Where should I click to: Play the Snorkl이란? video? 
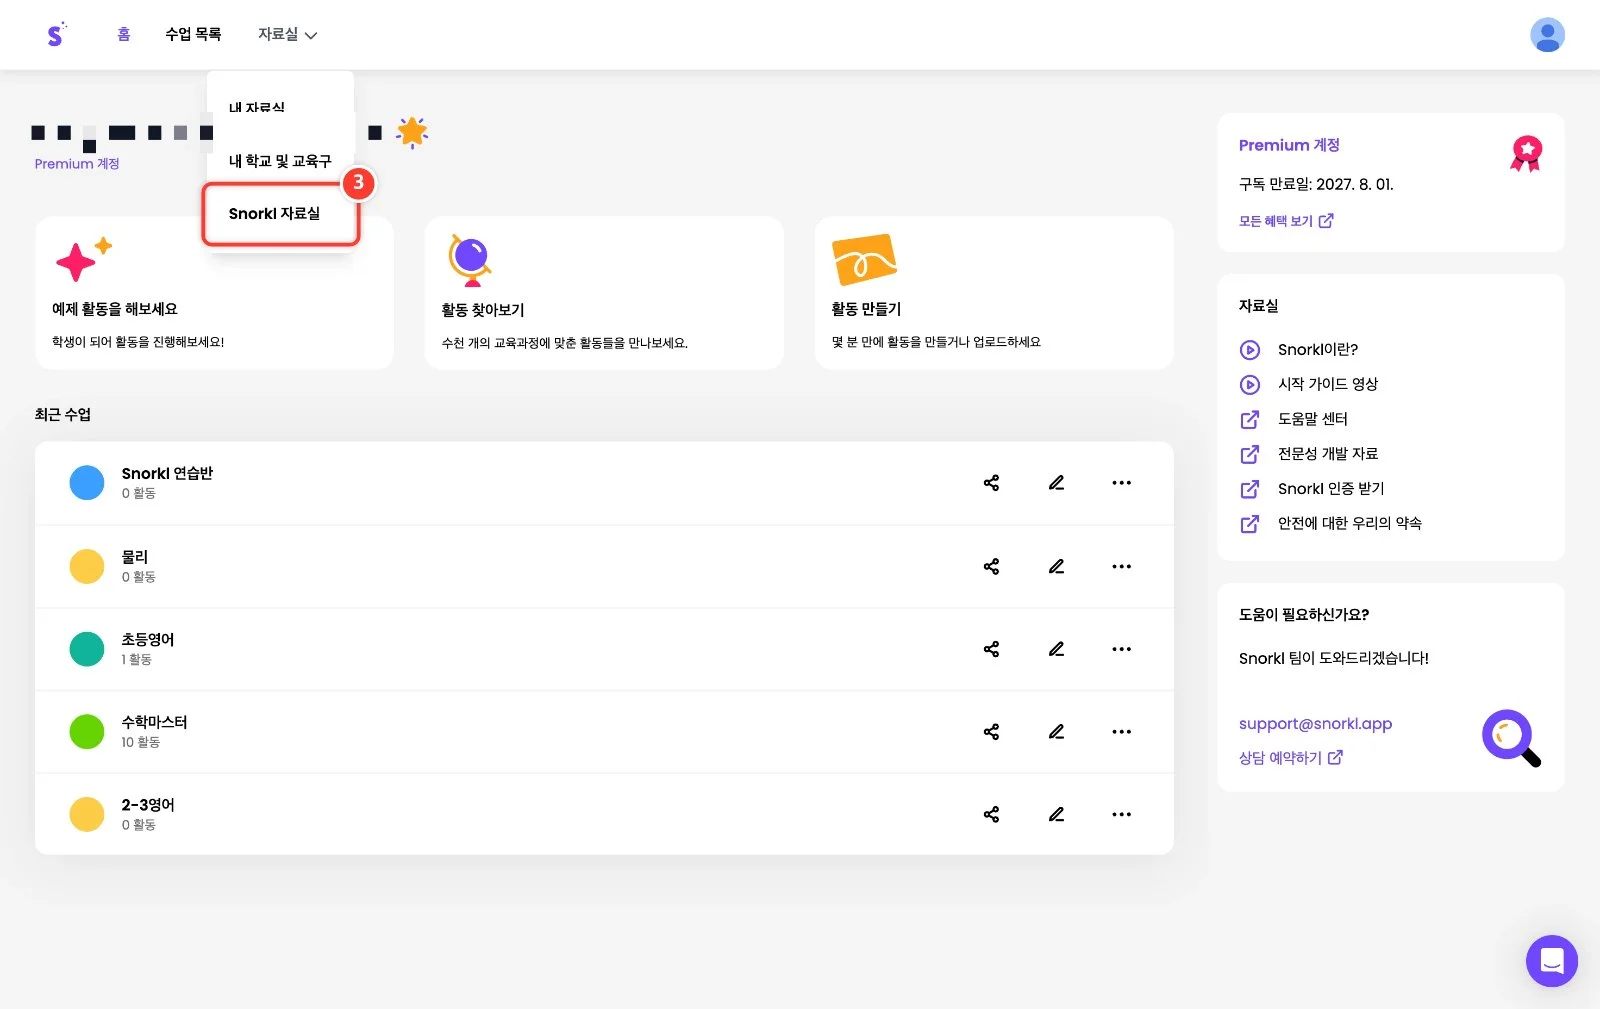(1299, 350)
